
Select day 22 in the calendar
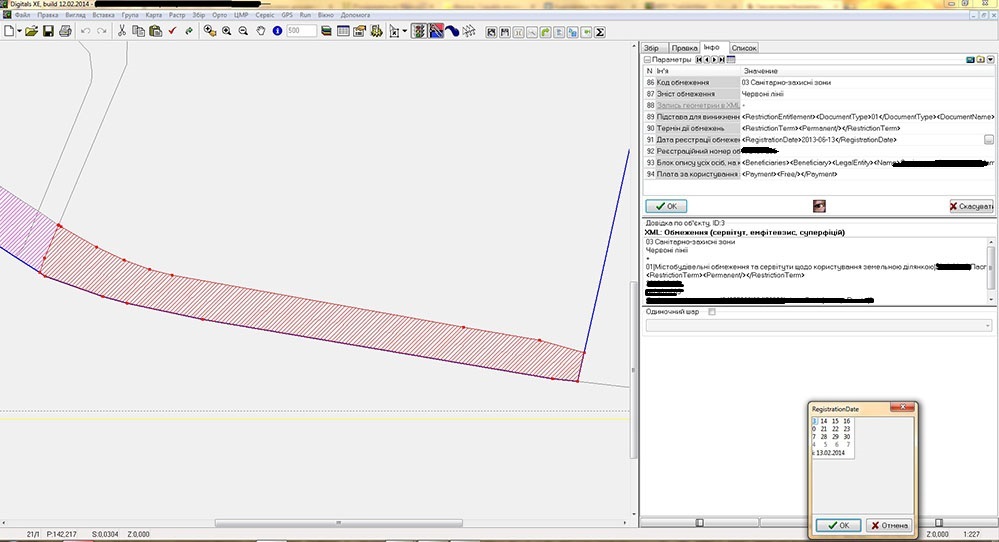coord(835,429)
